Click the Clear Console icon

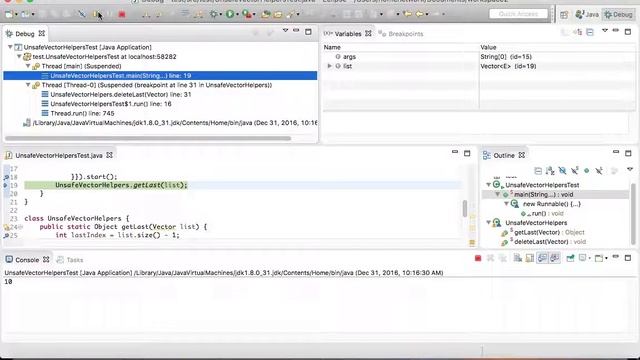point(518,258)
